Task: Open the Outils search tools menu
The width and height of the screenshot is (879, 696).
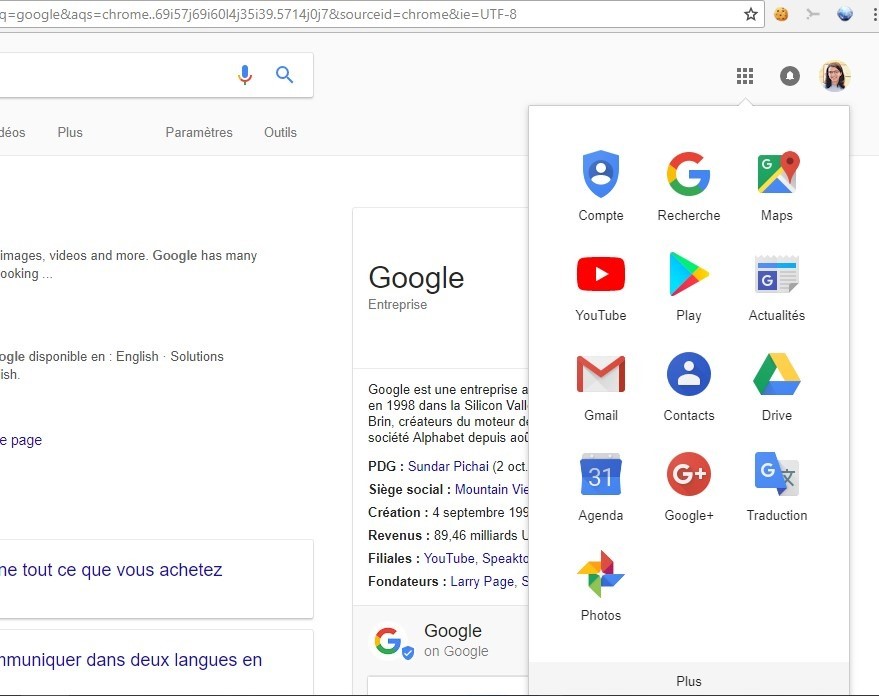Action: pyautogui.click(x=280, y=132)
